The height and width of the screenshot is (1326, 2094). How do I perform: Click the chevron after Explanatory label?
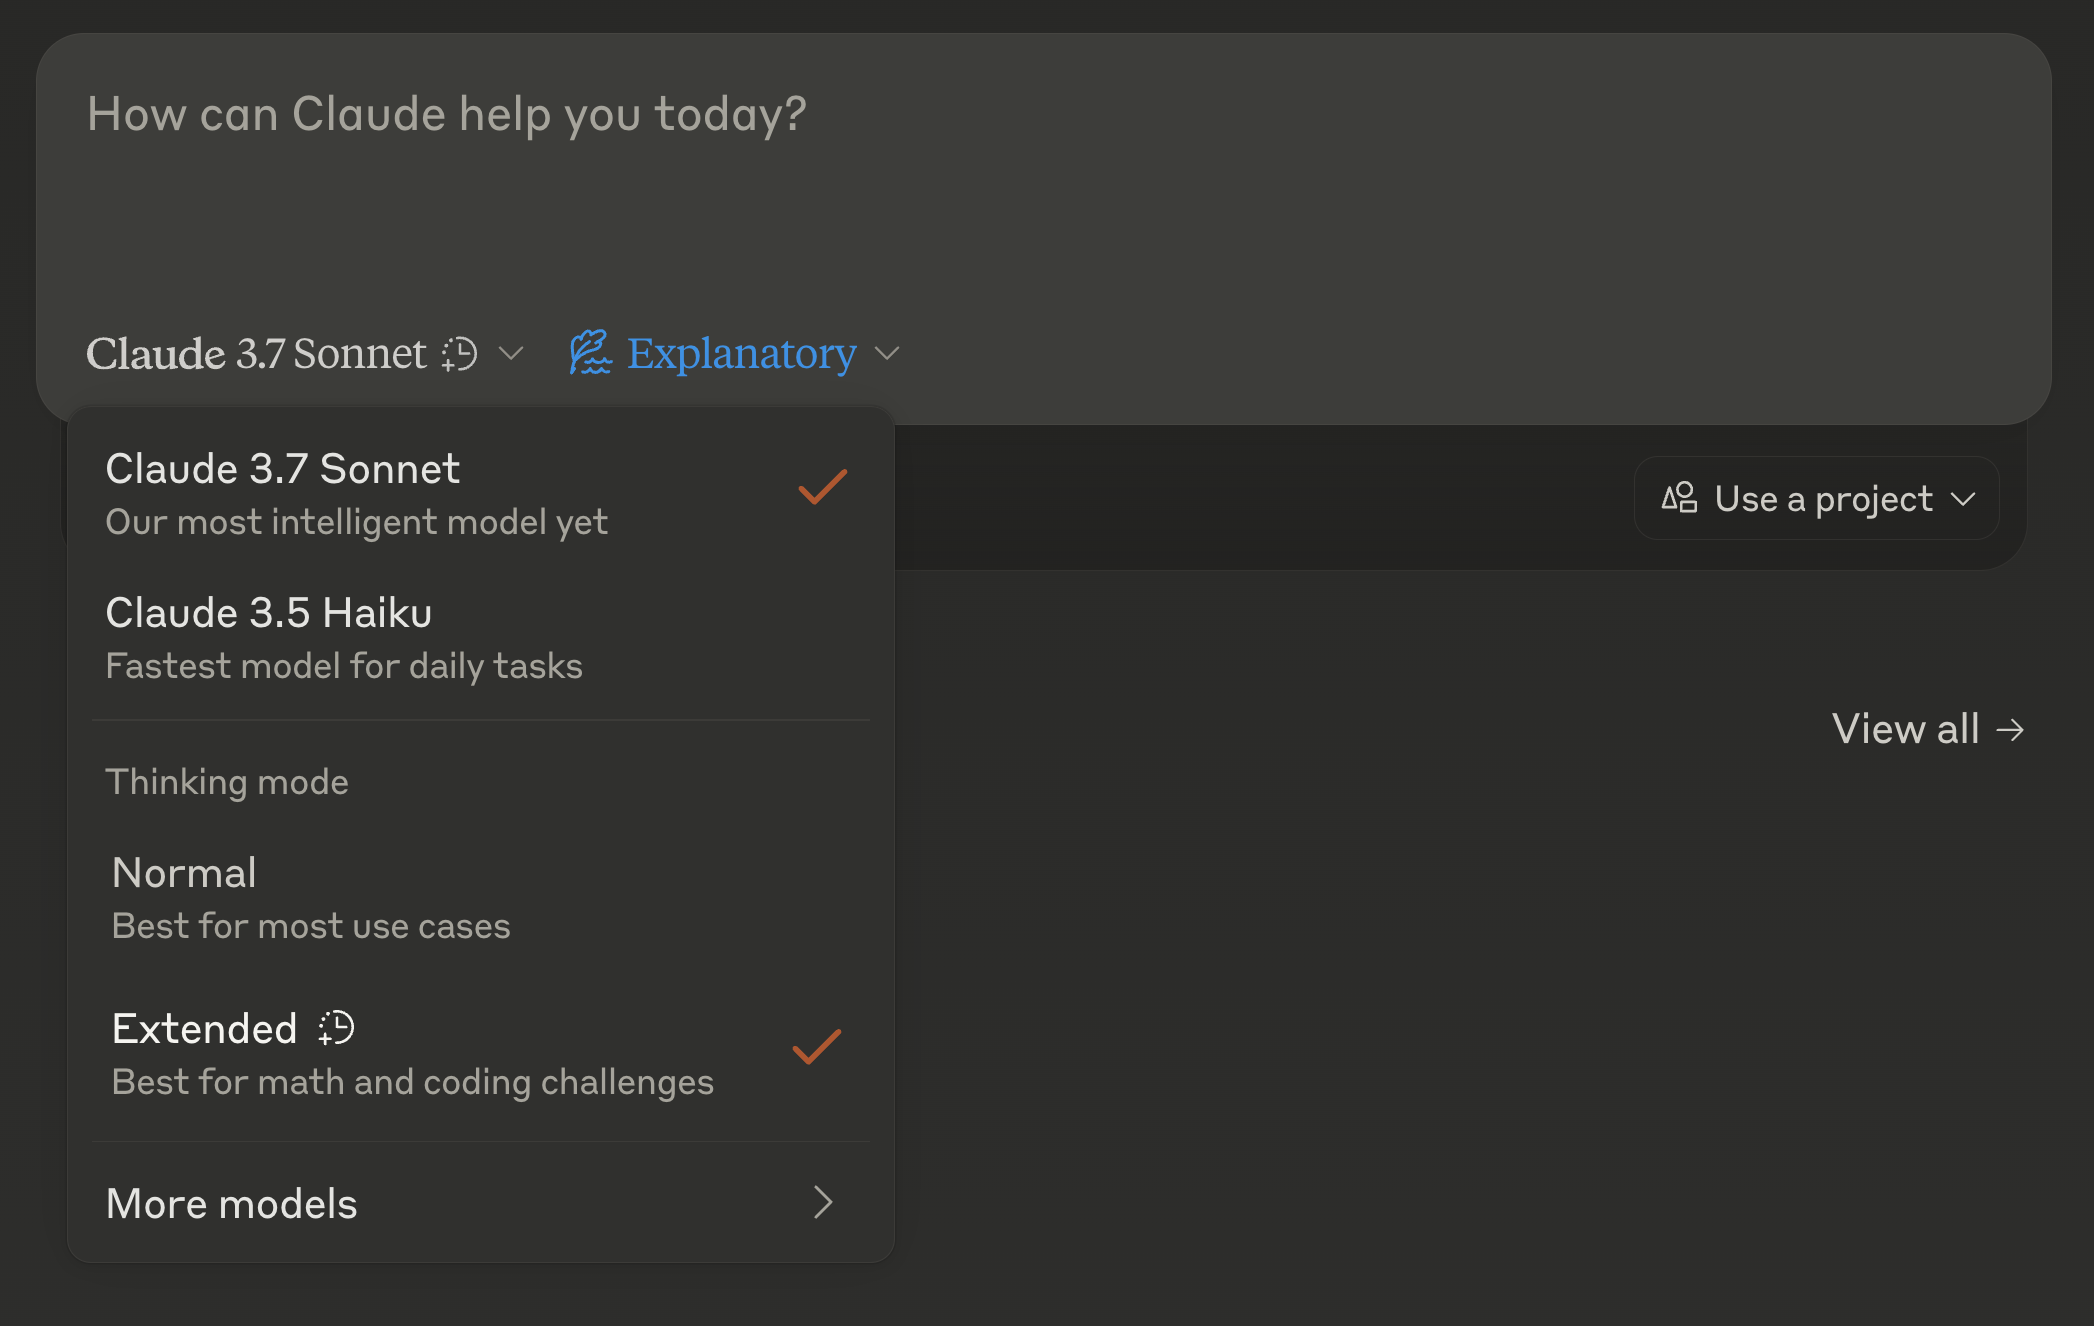coord(887,354)
